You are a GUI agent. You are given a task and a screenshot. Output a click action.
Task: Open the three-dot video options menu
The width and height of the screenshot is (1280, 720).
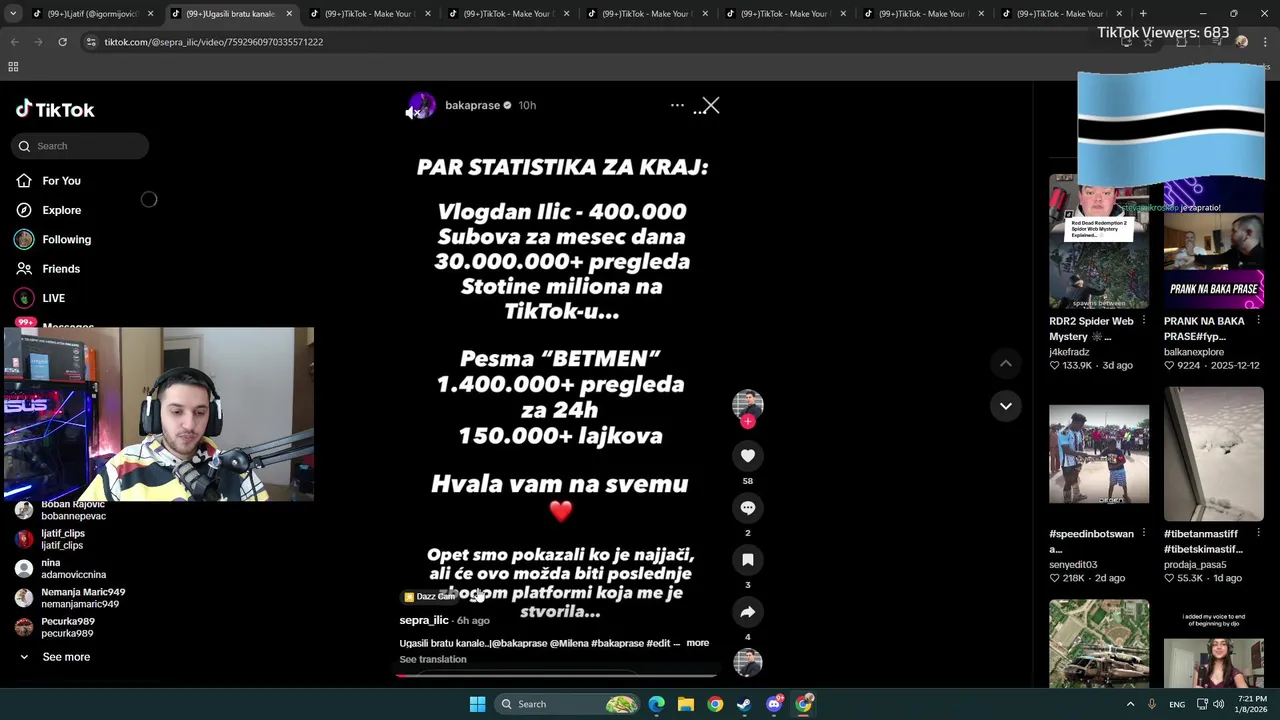677,105
